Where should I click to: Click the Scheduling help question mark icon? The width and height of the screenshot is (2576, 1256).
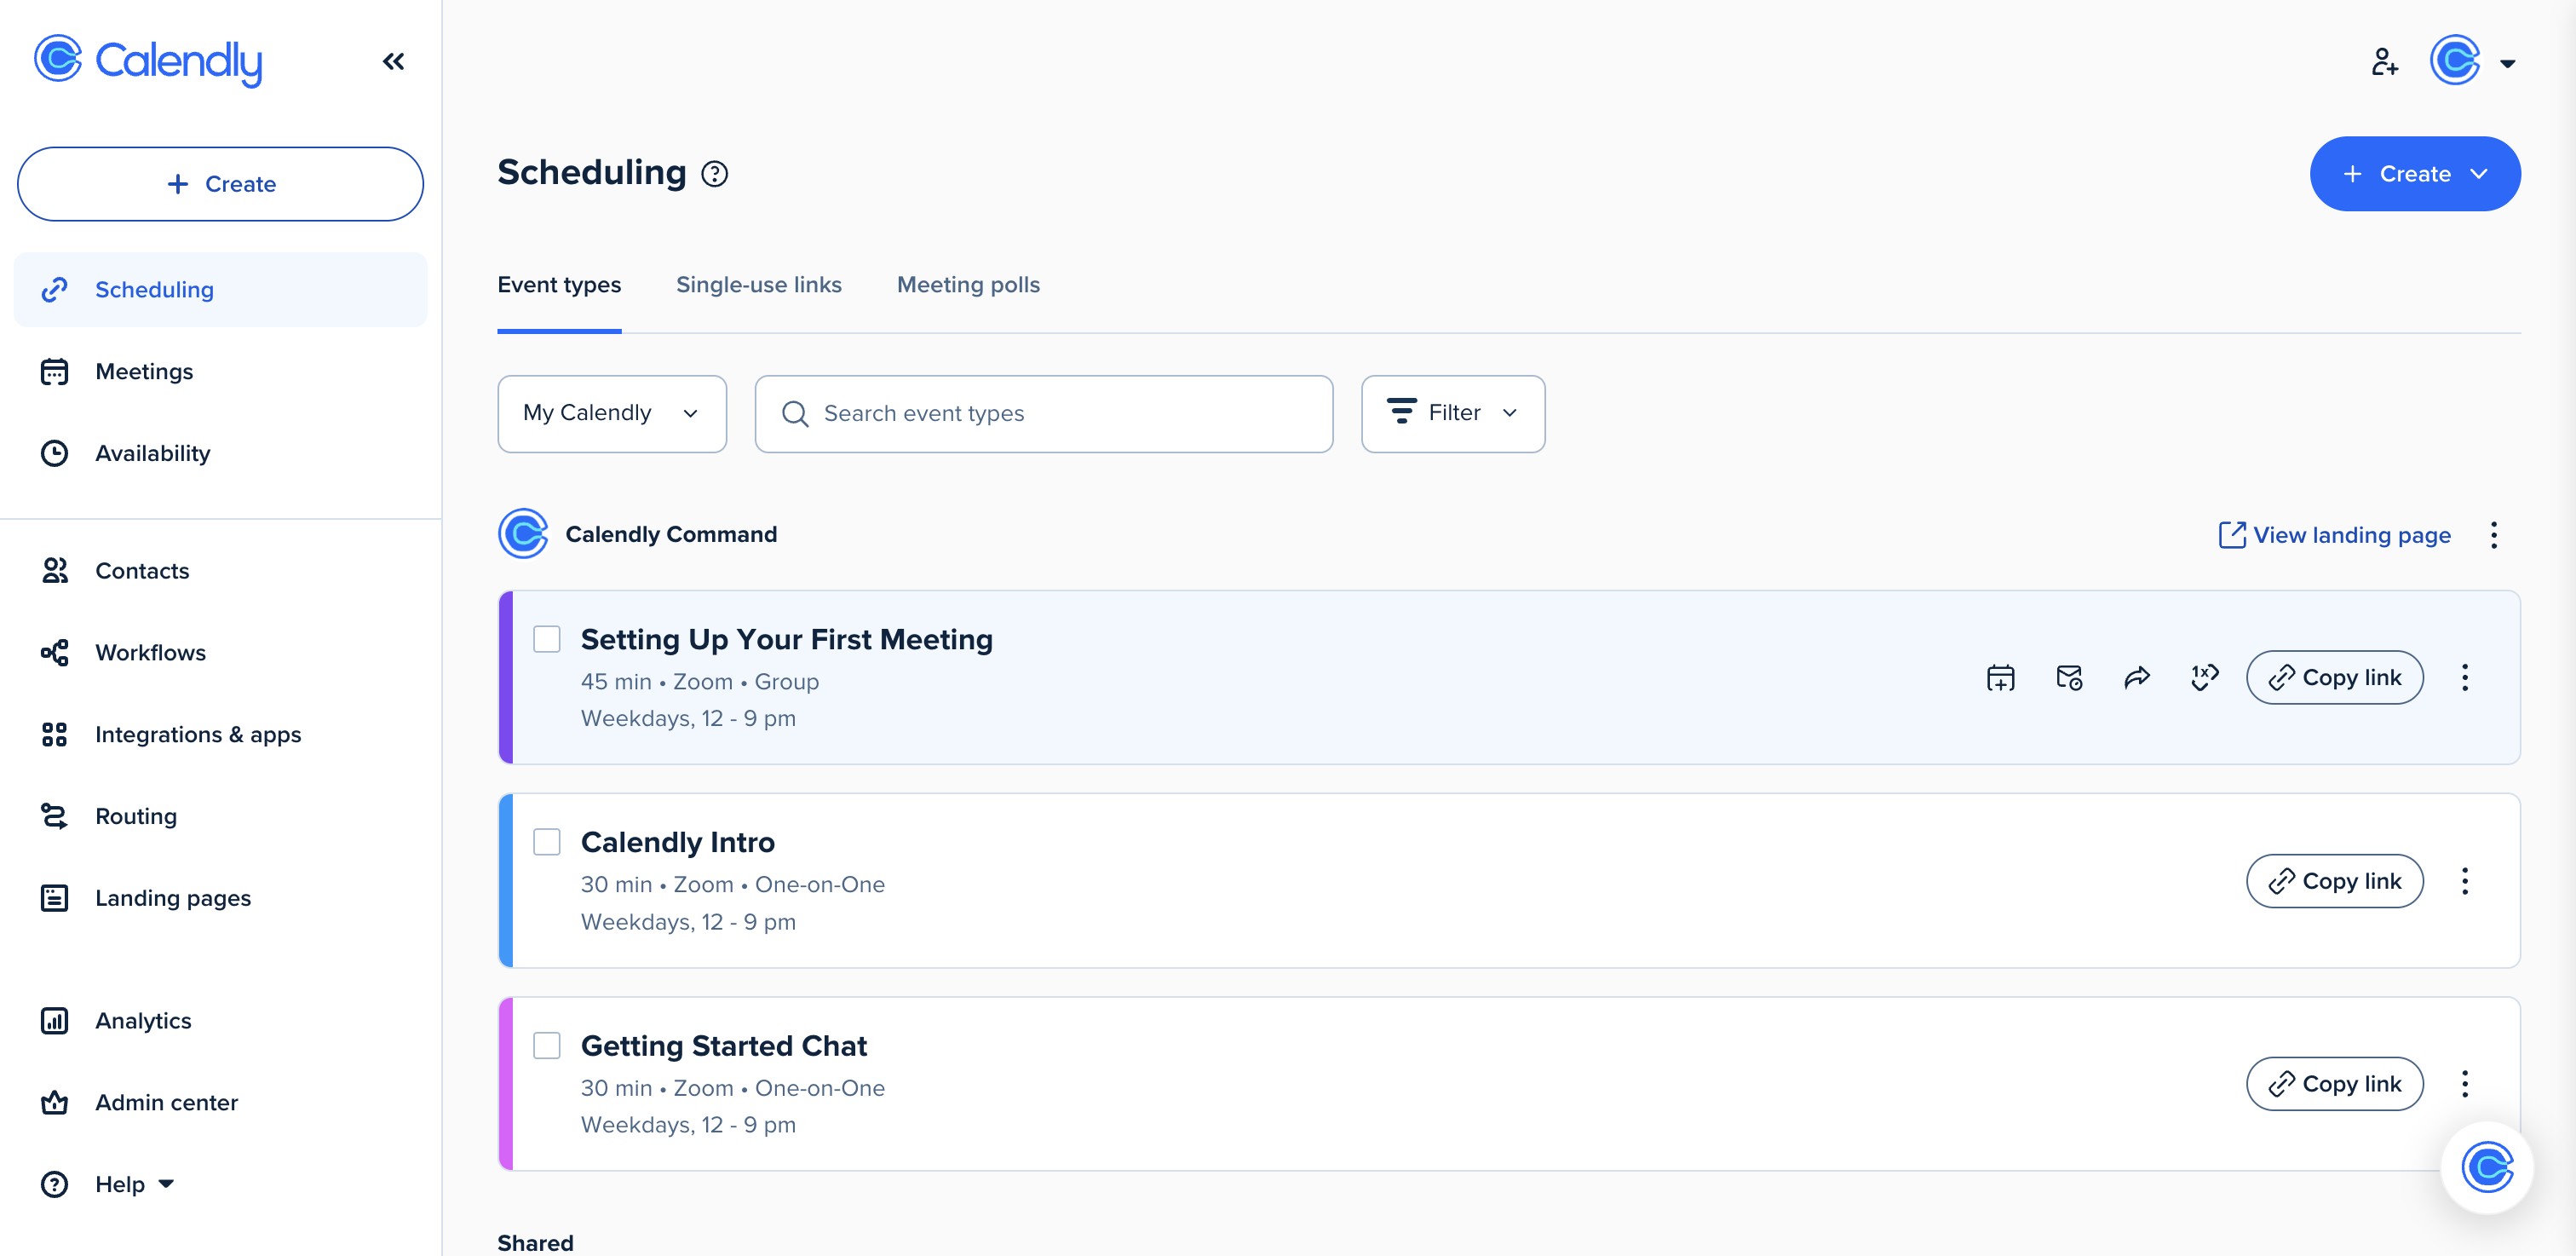point(714,174)
